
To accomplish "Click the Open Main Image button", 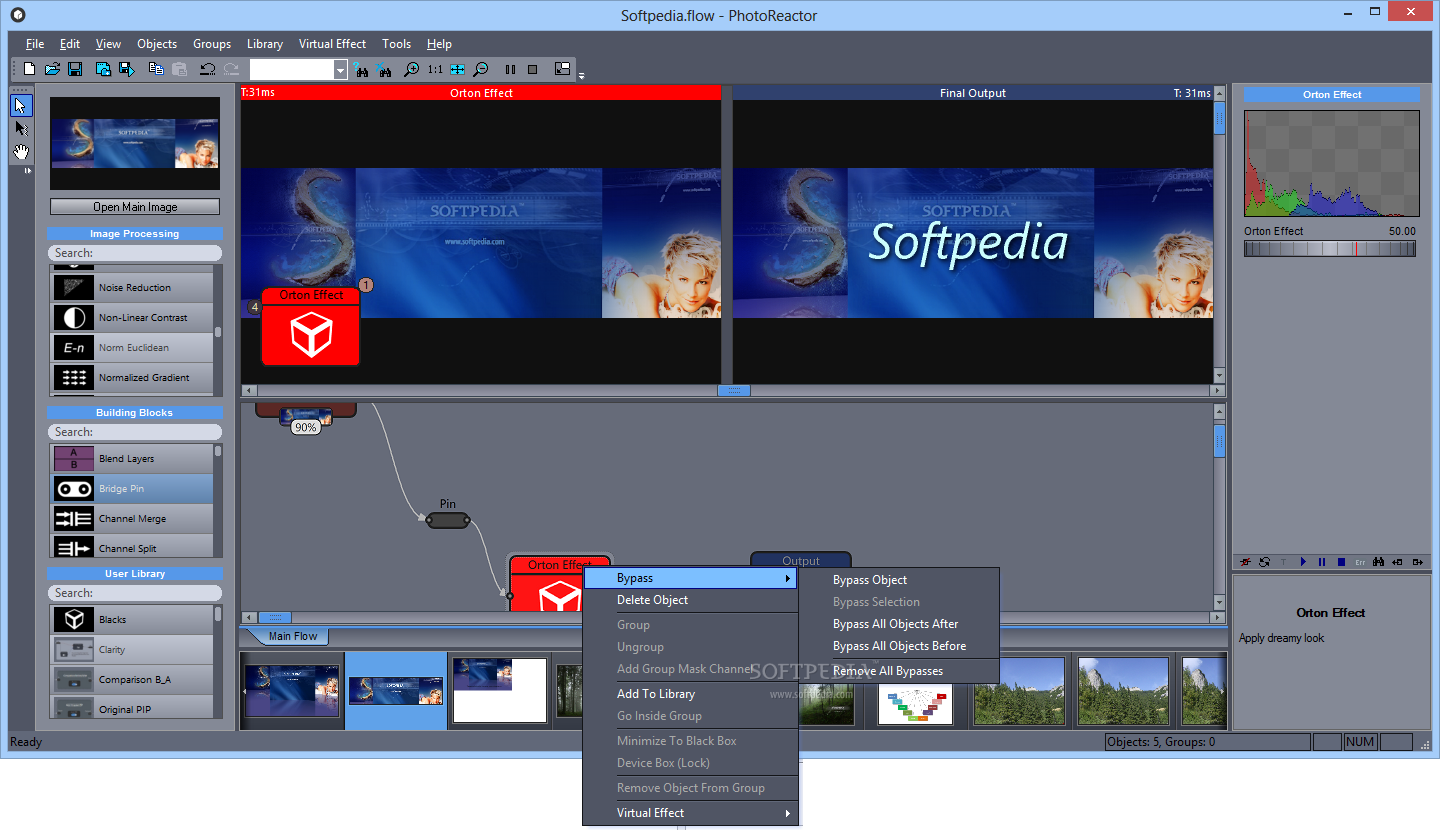I will [135, 207].
